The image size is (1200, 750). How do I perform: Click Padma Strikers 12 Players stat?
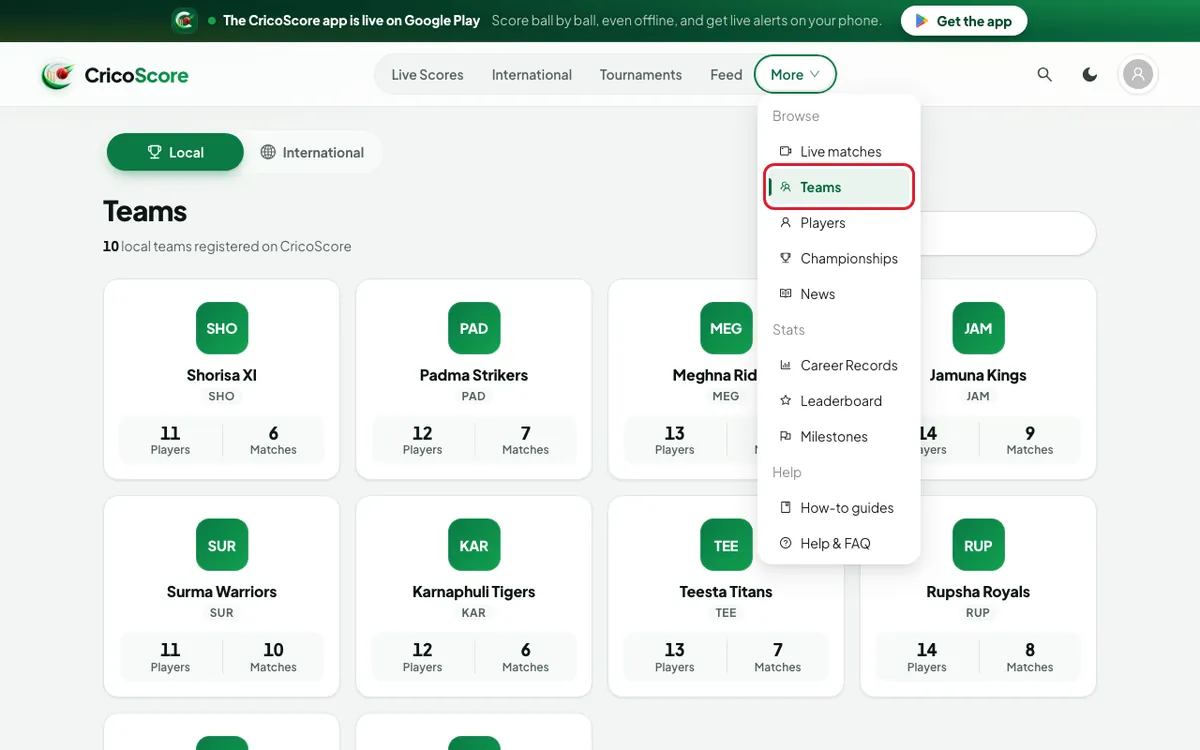tap(422, 440)
